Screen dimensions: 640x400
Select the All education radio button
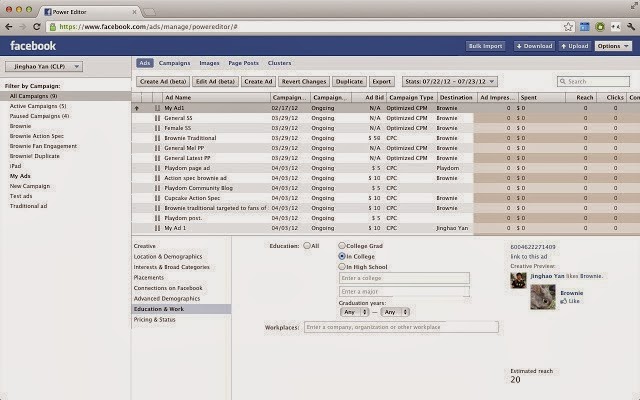pos(307,246)
